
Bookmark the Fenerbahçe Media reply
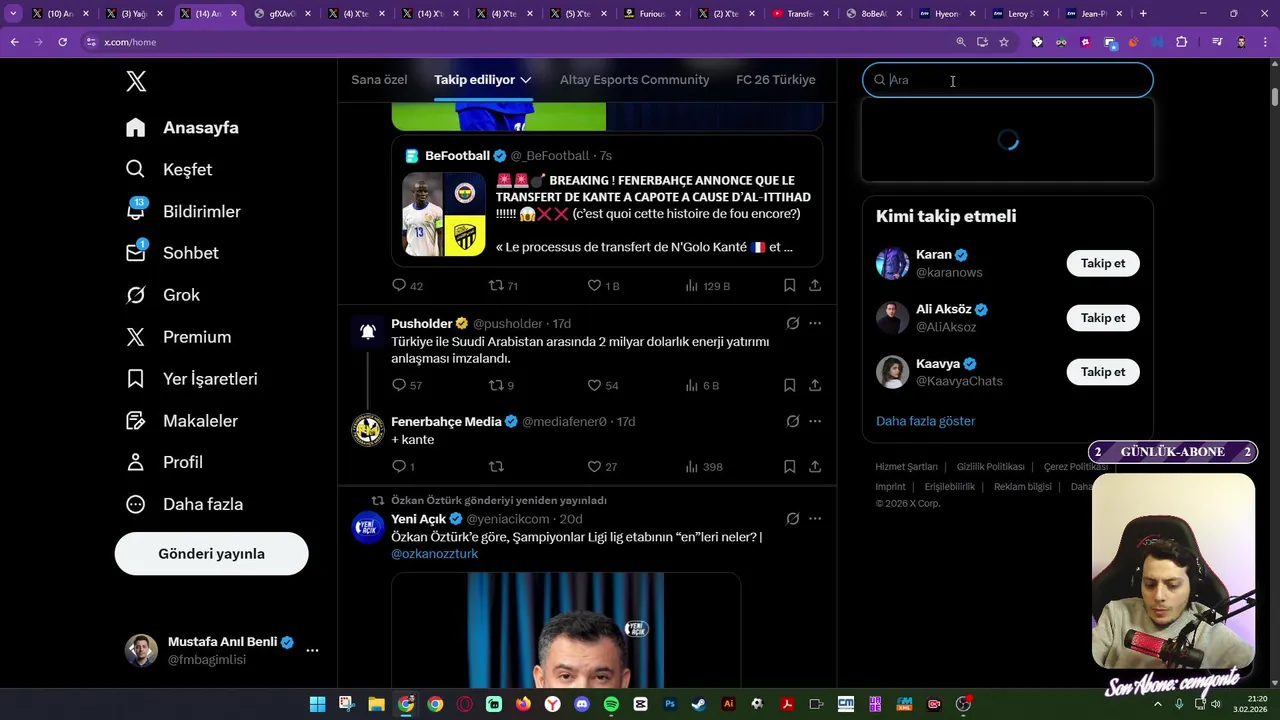(x=789, y=467)
